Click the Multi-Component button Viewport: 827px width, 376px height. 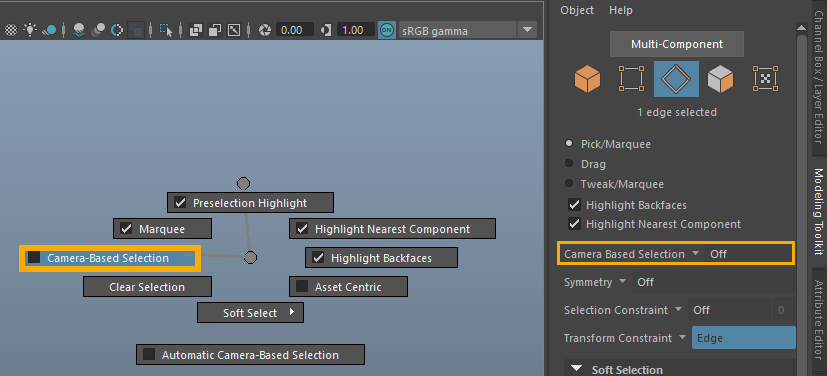(677, 44)
